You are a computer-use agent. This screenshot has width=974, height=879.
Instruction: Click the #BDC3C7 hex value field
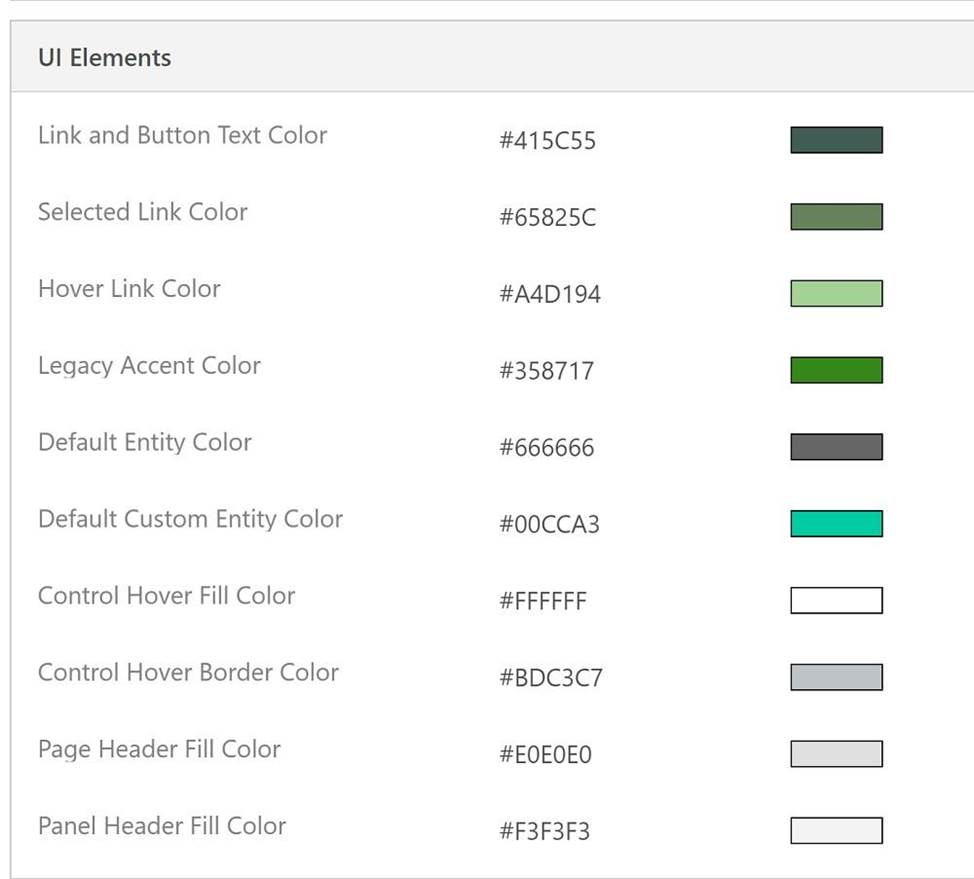550,678
